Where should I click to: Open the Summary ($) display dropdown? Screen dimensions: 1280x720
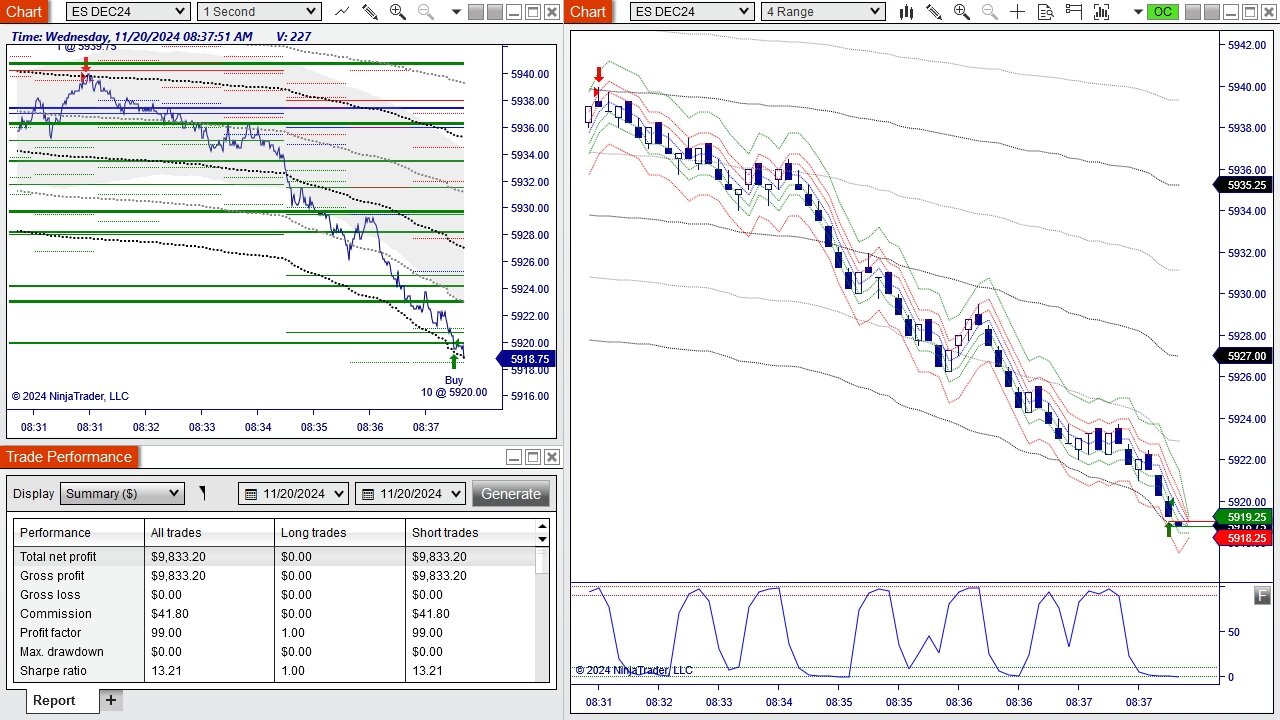[x=122, y=493]
